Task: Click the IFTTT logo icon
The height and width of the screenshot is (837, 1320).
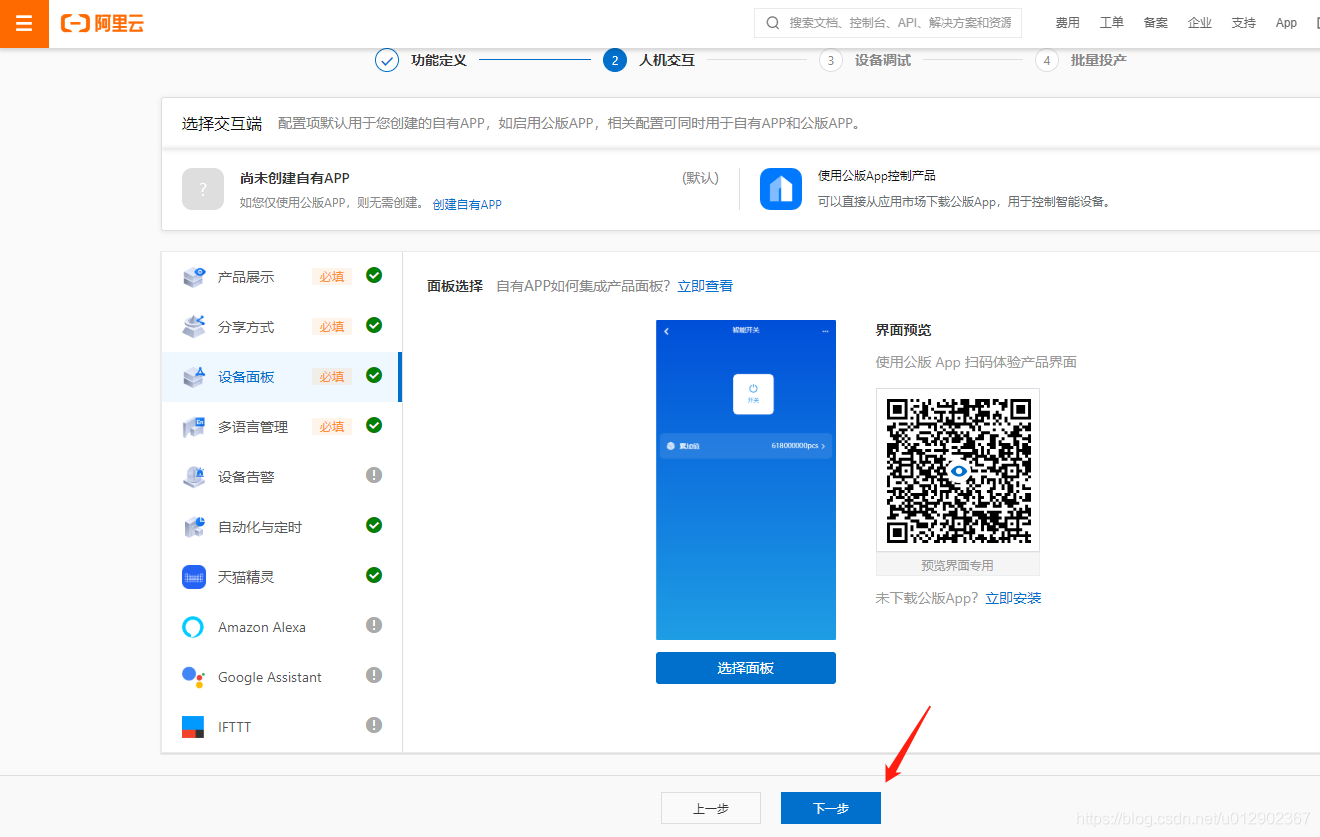Action: pos(193,727)
